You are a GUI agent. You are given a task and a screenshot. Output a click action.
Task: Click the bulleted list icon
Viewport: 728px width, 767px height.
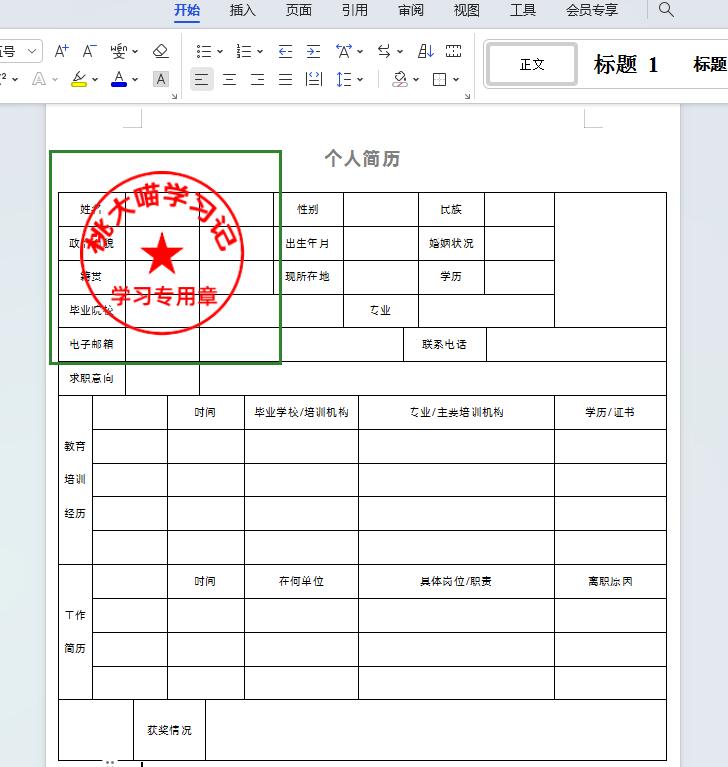[x=204, y=51]
